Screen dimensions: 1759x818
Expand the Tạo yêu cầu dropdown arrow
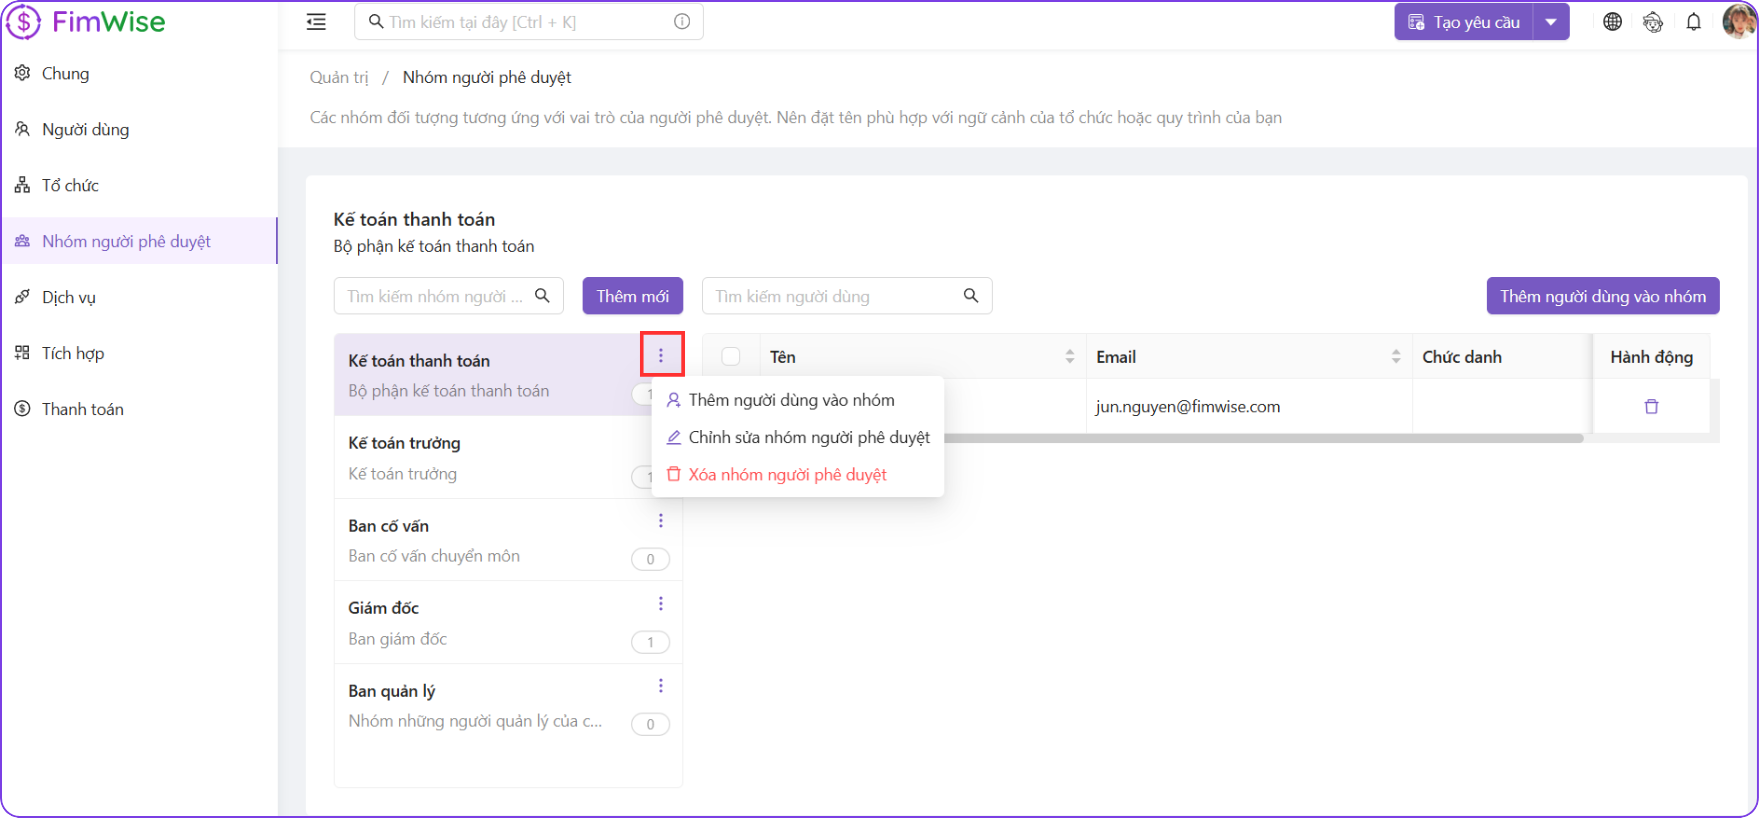tap(1551, 22)
